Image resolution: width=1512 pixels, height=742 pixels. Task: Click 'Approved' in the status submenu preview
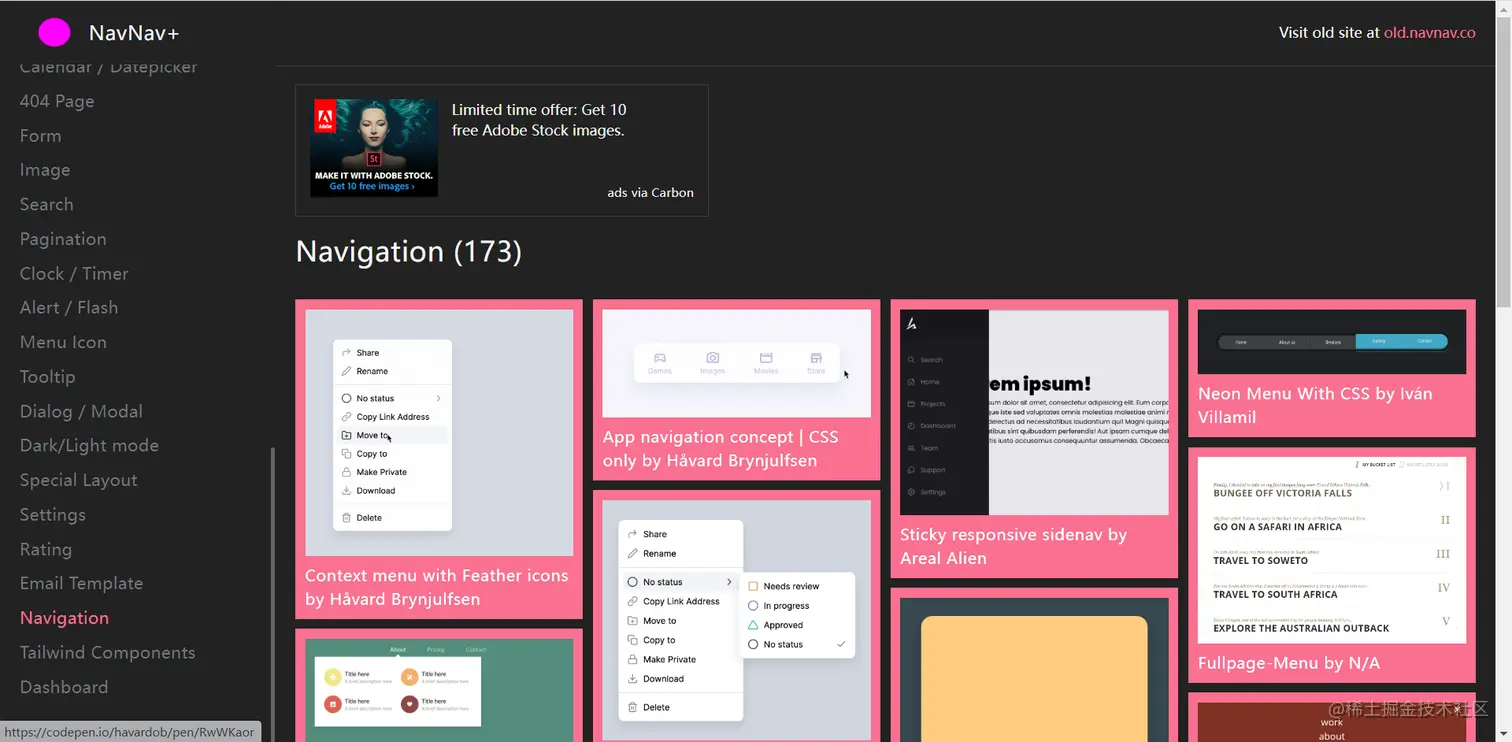coord(783,625)
